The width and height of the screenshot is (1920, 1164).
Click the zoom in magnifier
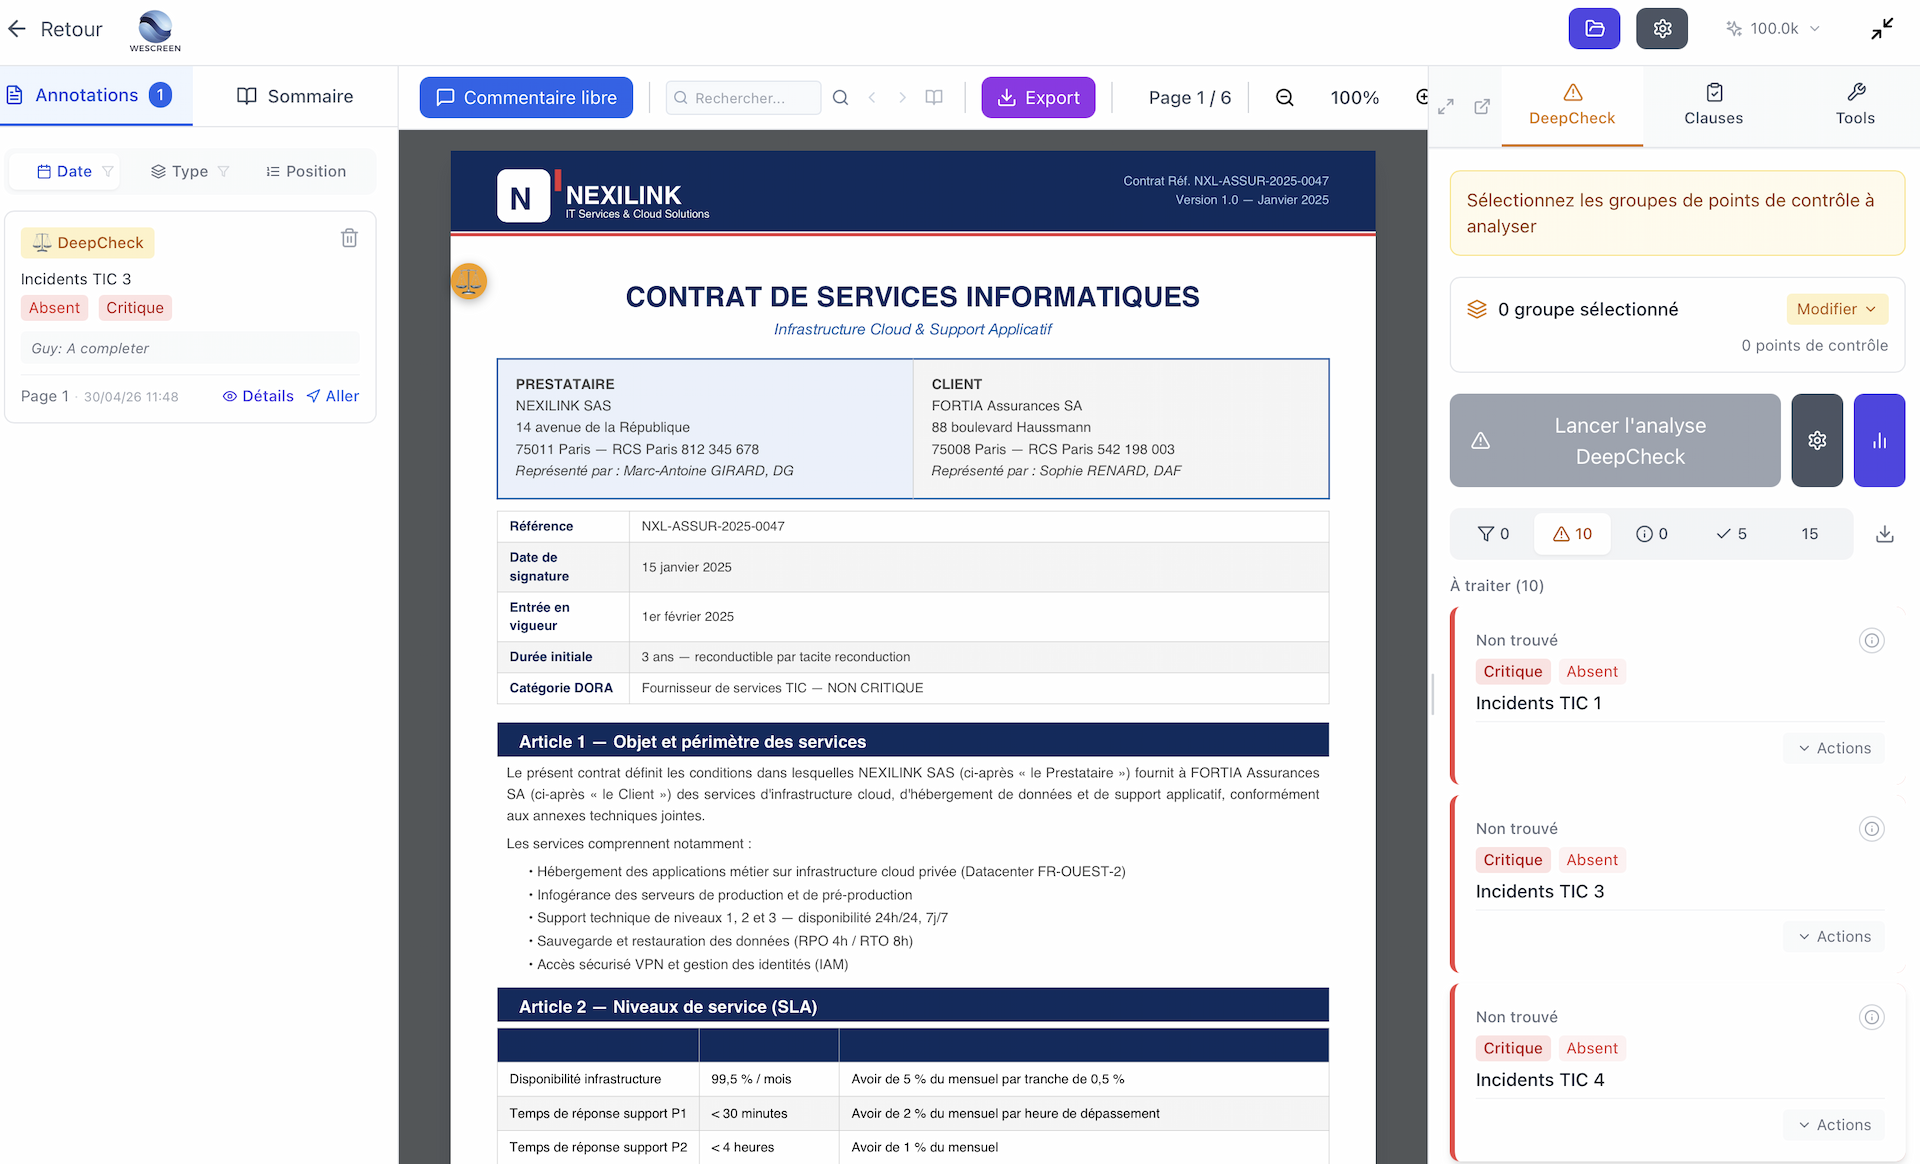coord(1423,97)
